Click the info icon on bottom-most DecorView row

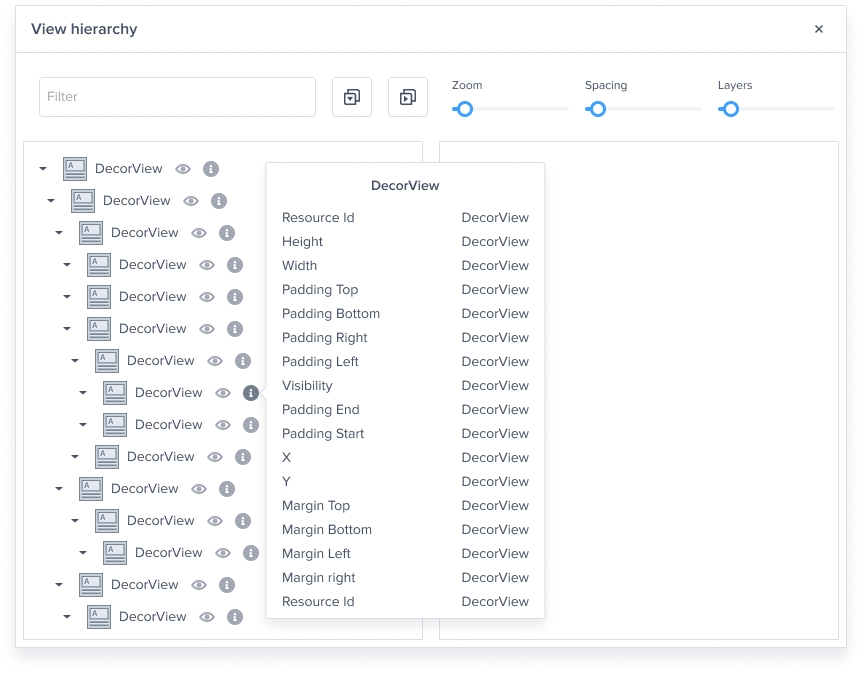pyautogui.click(x=235, y=617)
